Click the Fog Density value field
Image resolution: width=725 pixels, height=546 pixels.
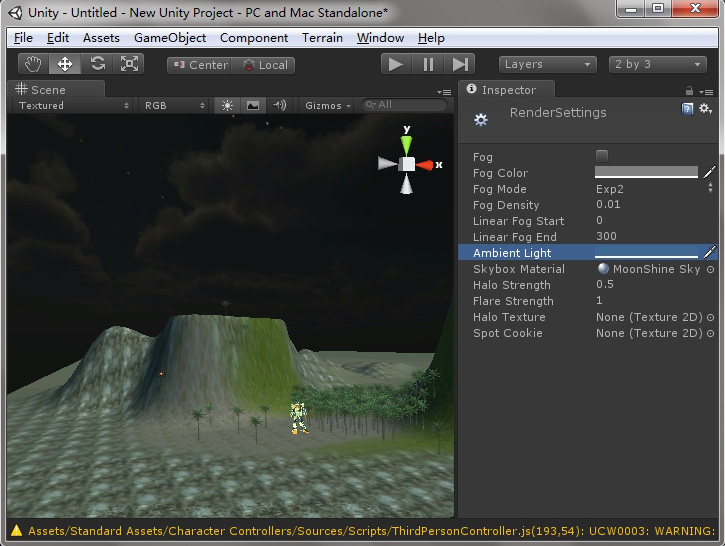[655, 204]
